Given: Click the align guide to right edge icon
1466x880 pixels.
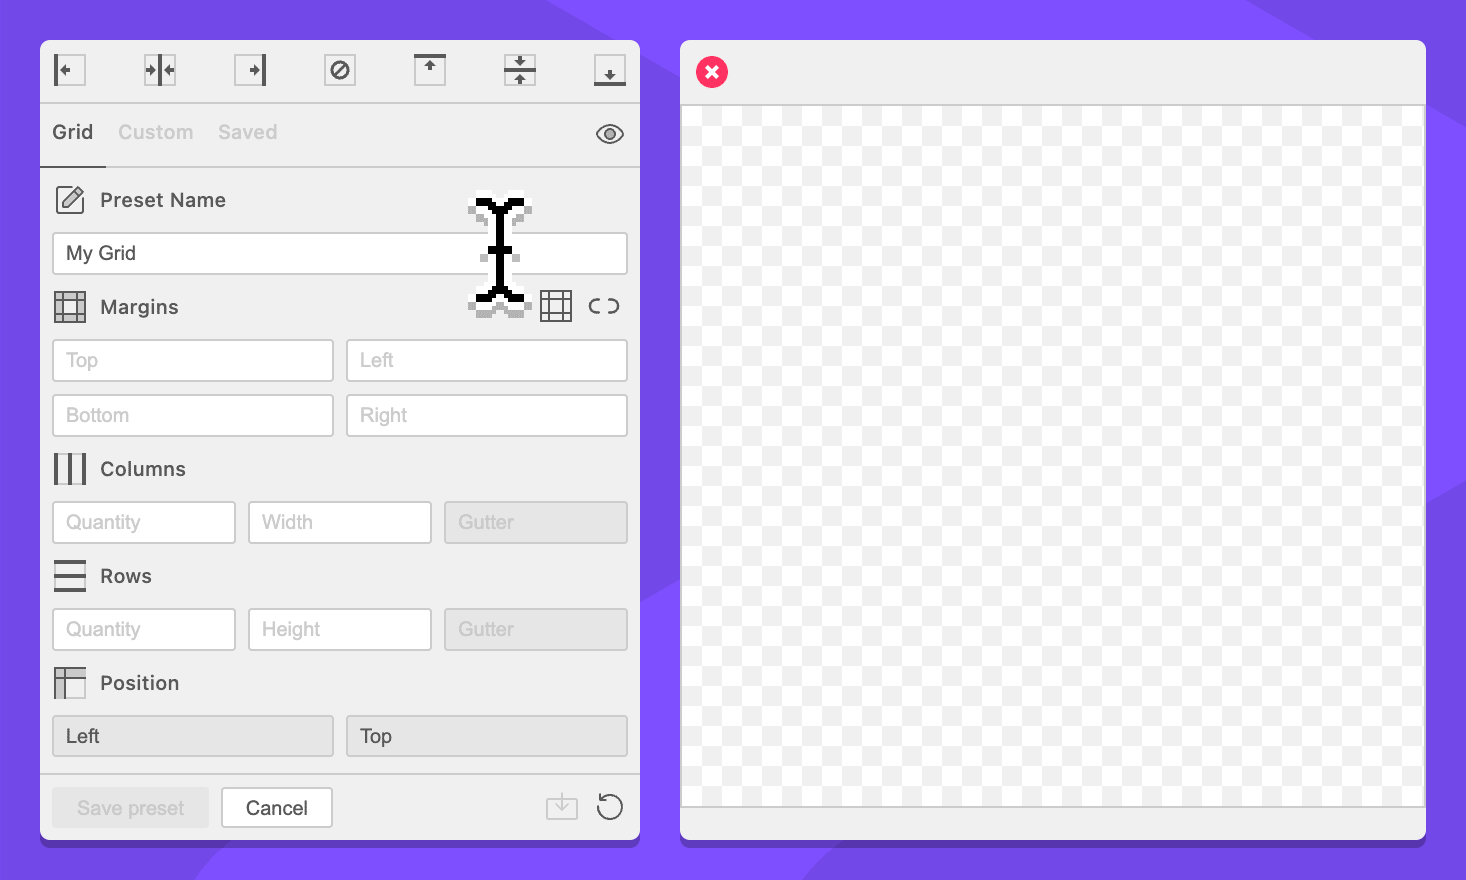Looking at the screenshot, I should tap(250, 70).
